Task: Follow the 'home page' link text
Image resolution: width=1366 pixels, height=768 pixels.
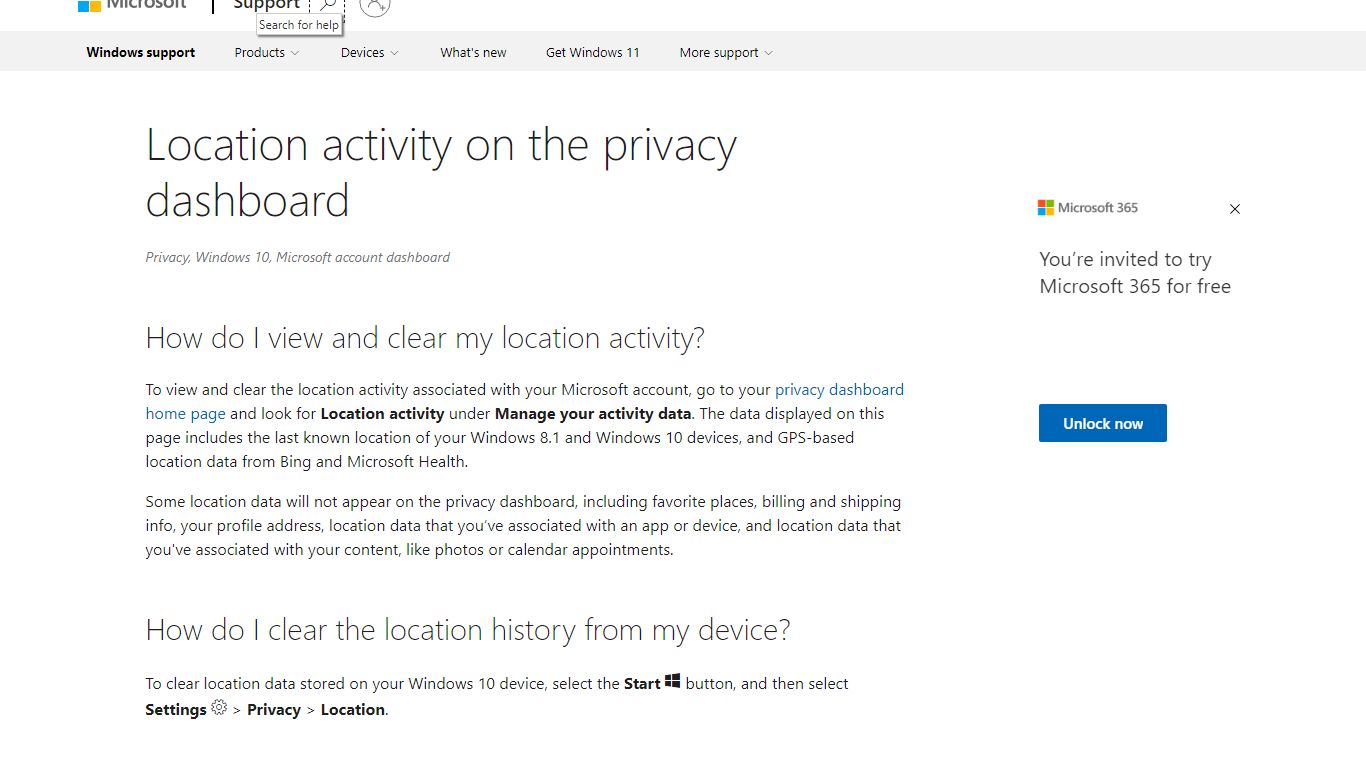Action: [185, 414]
